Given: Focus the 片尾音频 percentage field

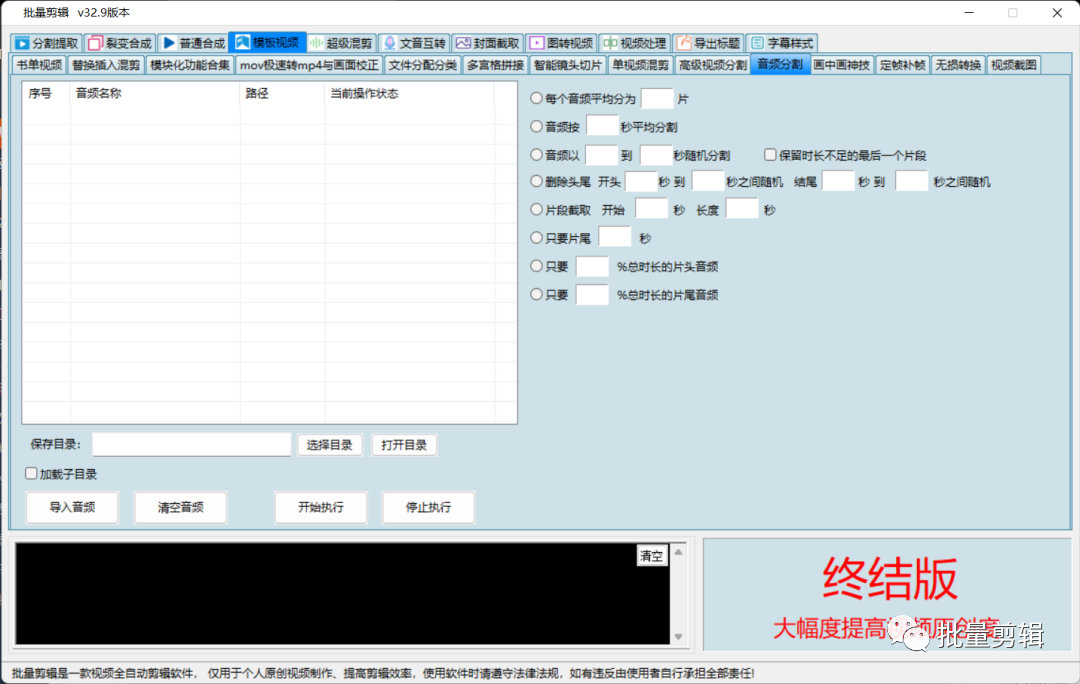Looking at the screenshot, I should click(592, 294).
